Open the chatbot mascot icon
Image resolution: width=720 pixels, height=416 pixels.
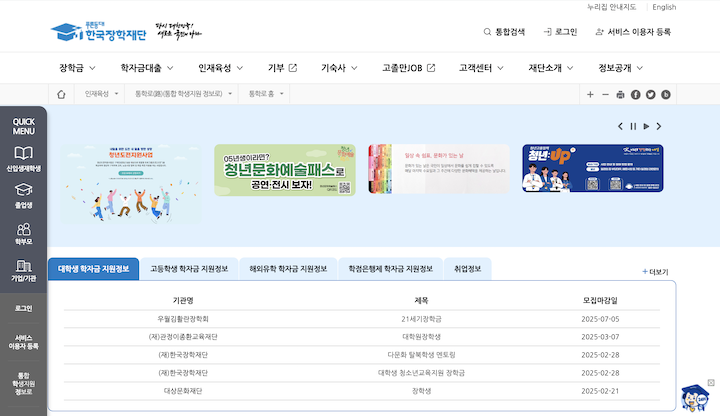(x=695, y=398)
